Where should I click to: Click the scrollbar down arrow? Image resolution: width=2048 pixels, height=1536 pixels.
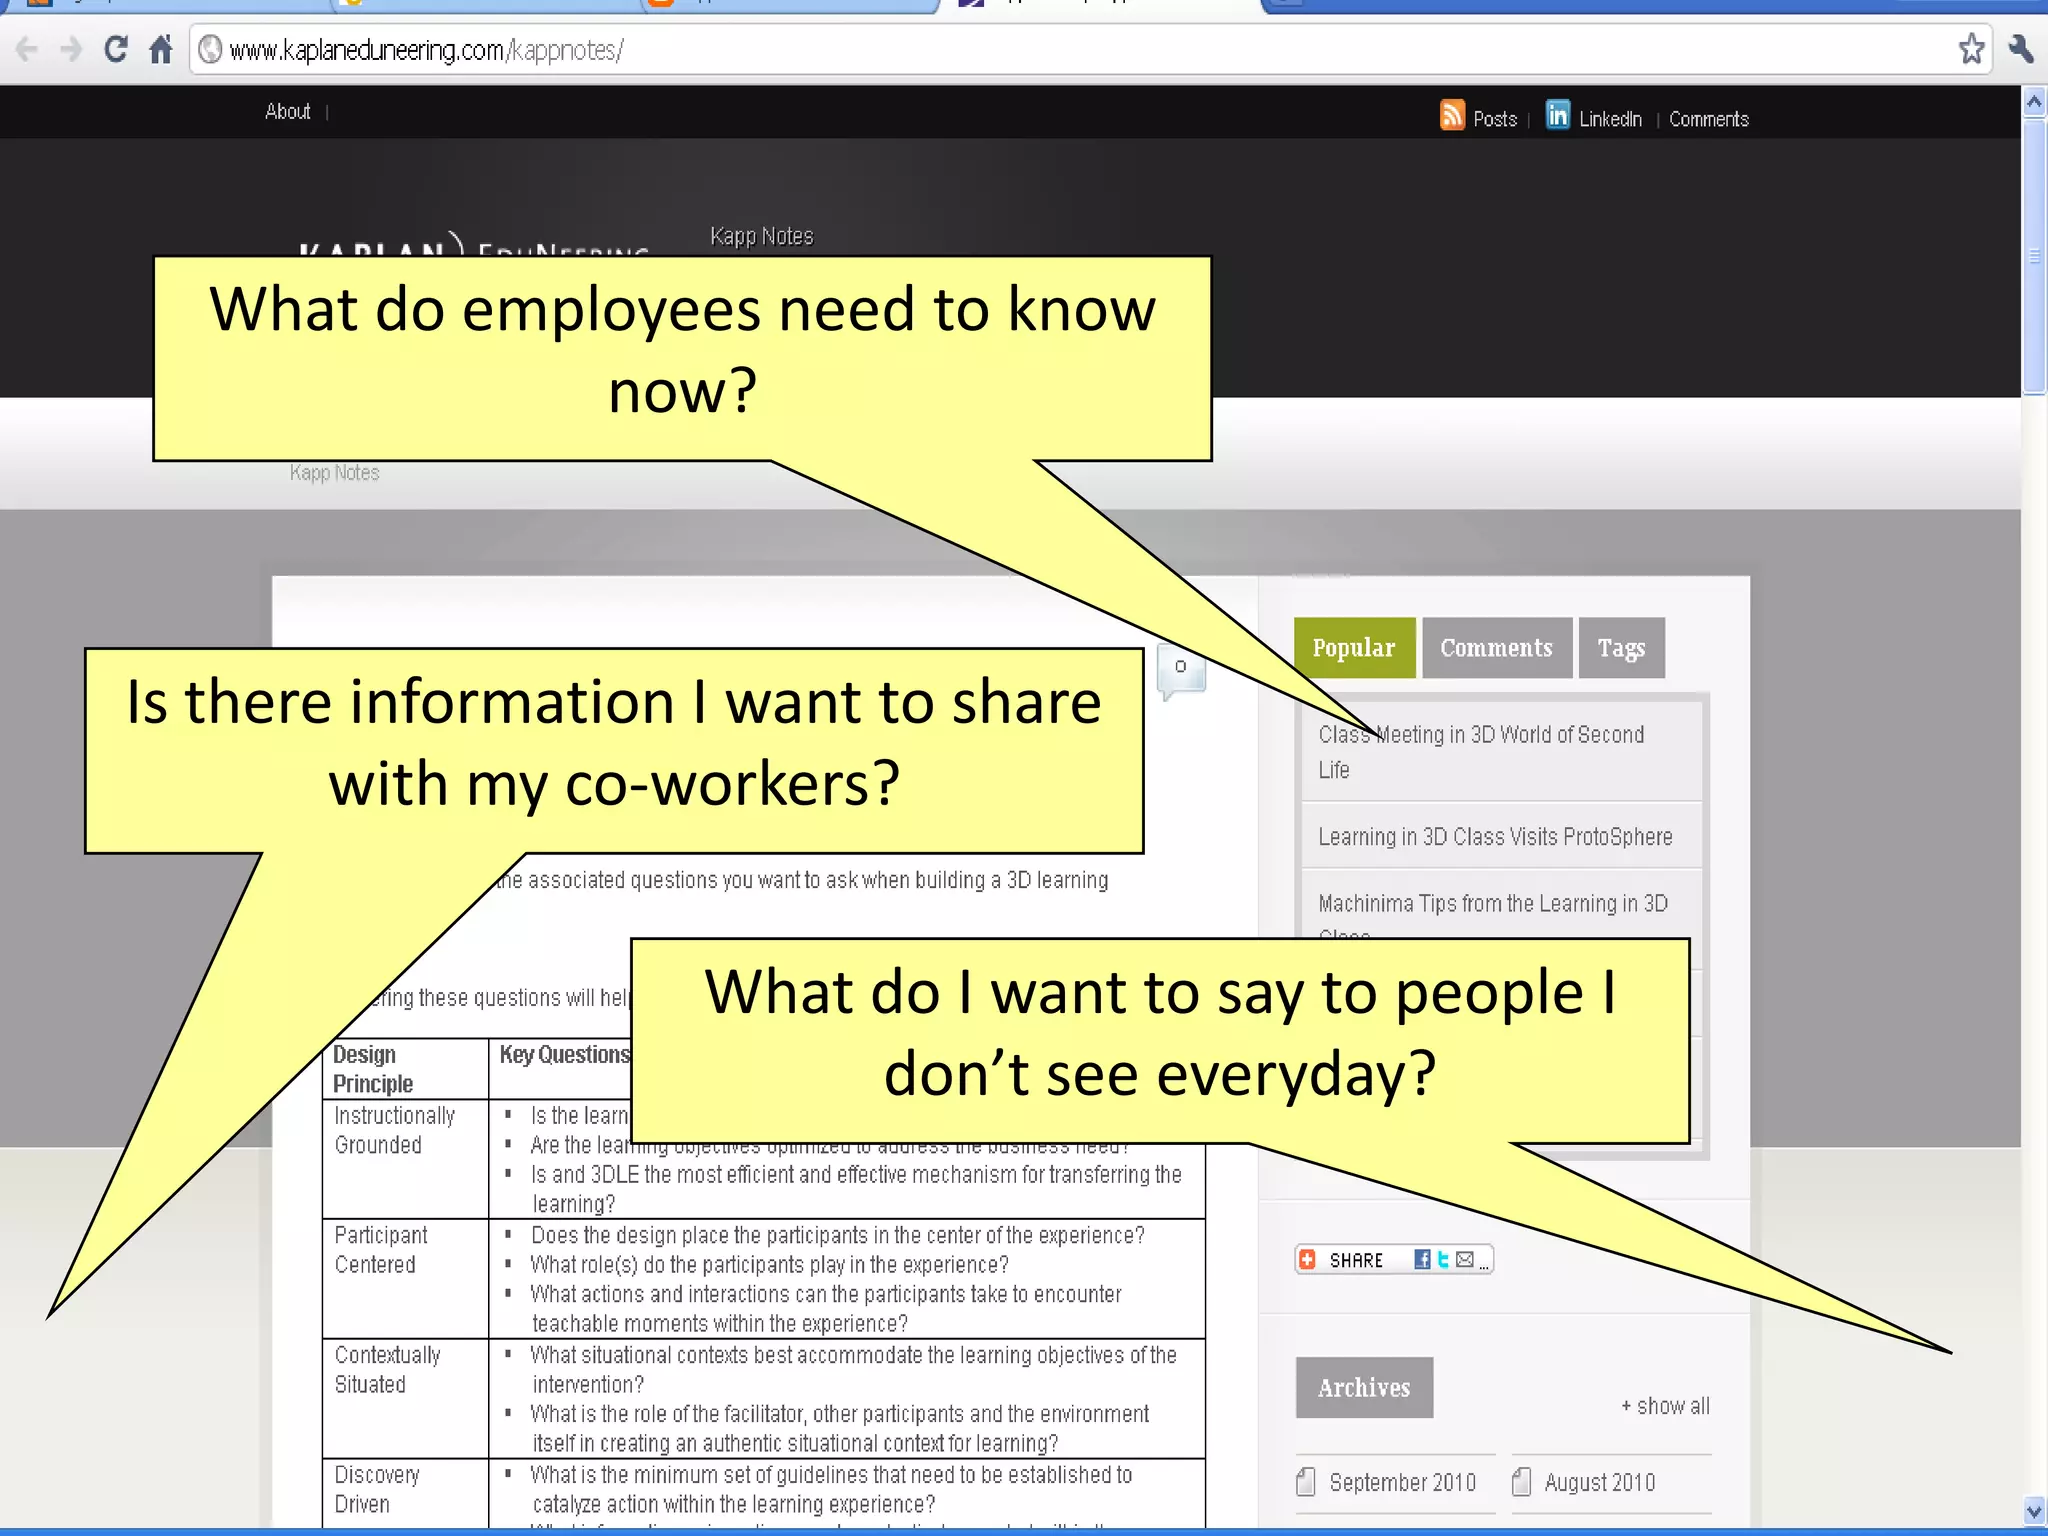2034,1511
